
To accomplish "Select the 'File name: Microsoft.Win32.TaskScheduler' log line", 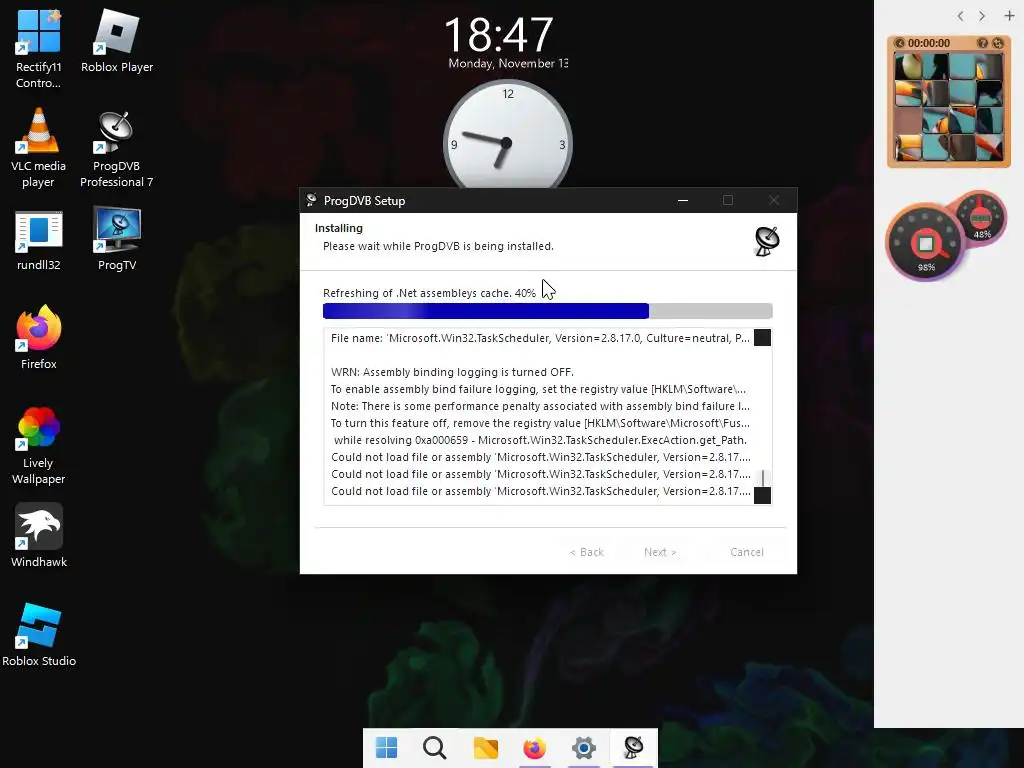I will [x=540, y=338].
